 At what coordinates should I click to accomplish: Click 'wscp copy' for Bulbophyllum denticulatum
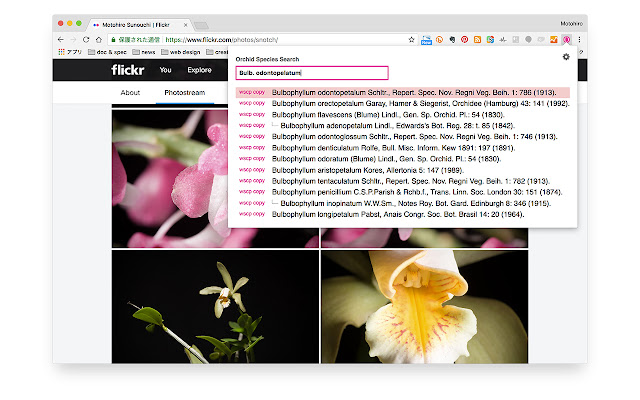click(252, 147)
